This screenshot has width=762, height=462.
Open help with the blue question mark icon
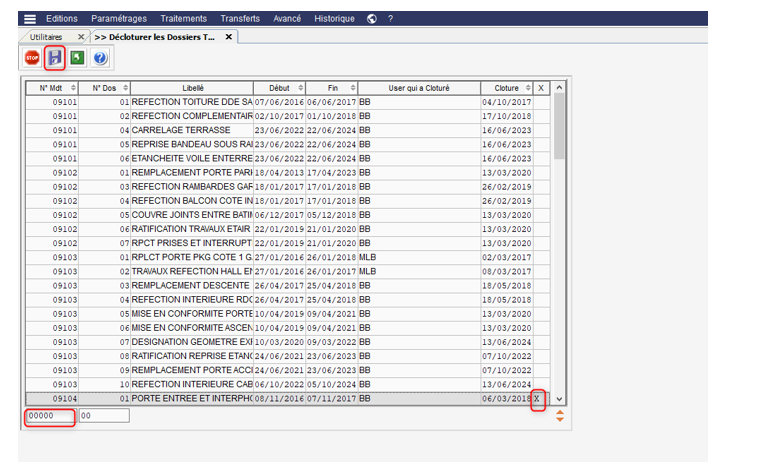pos(100,58)
